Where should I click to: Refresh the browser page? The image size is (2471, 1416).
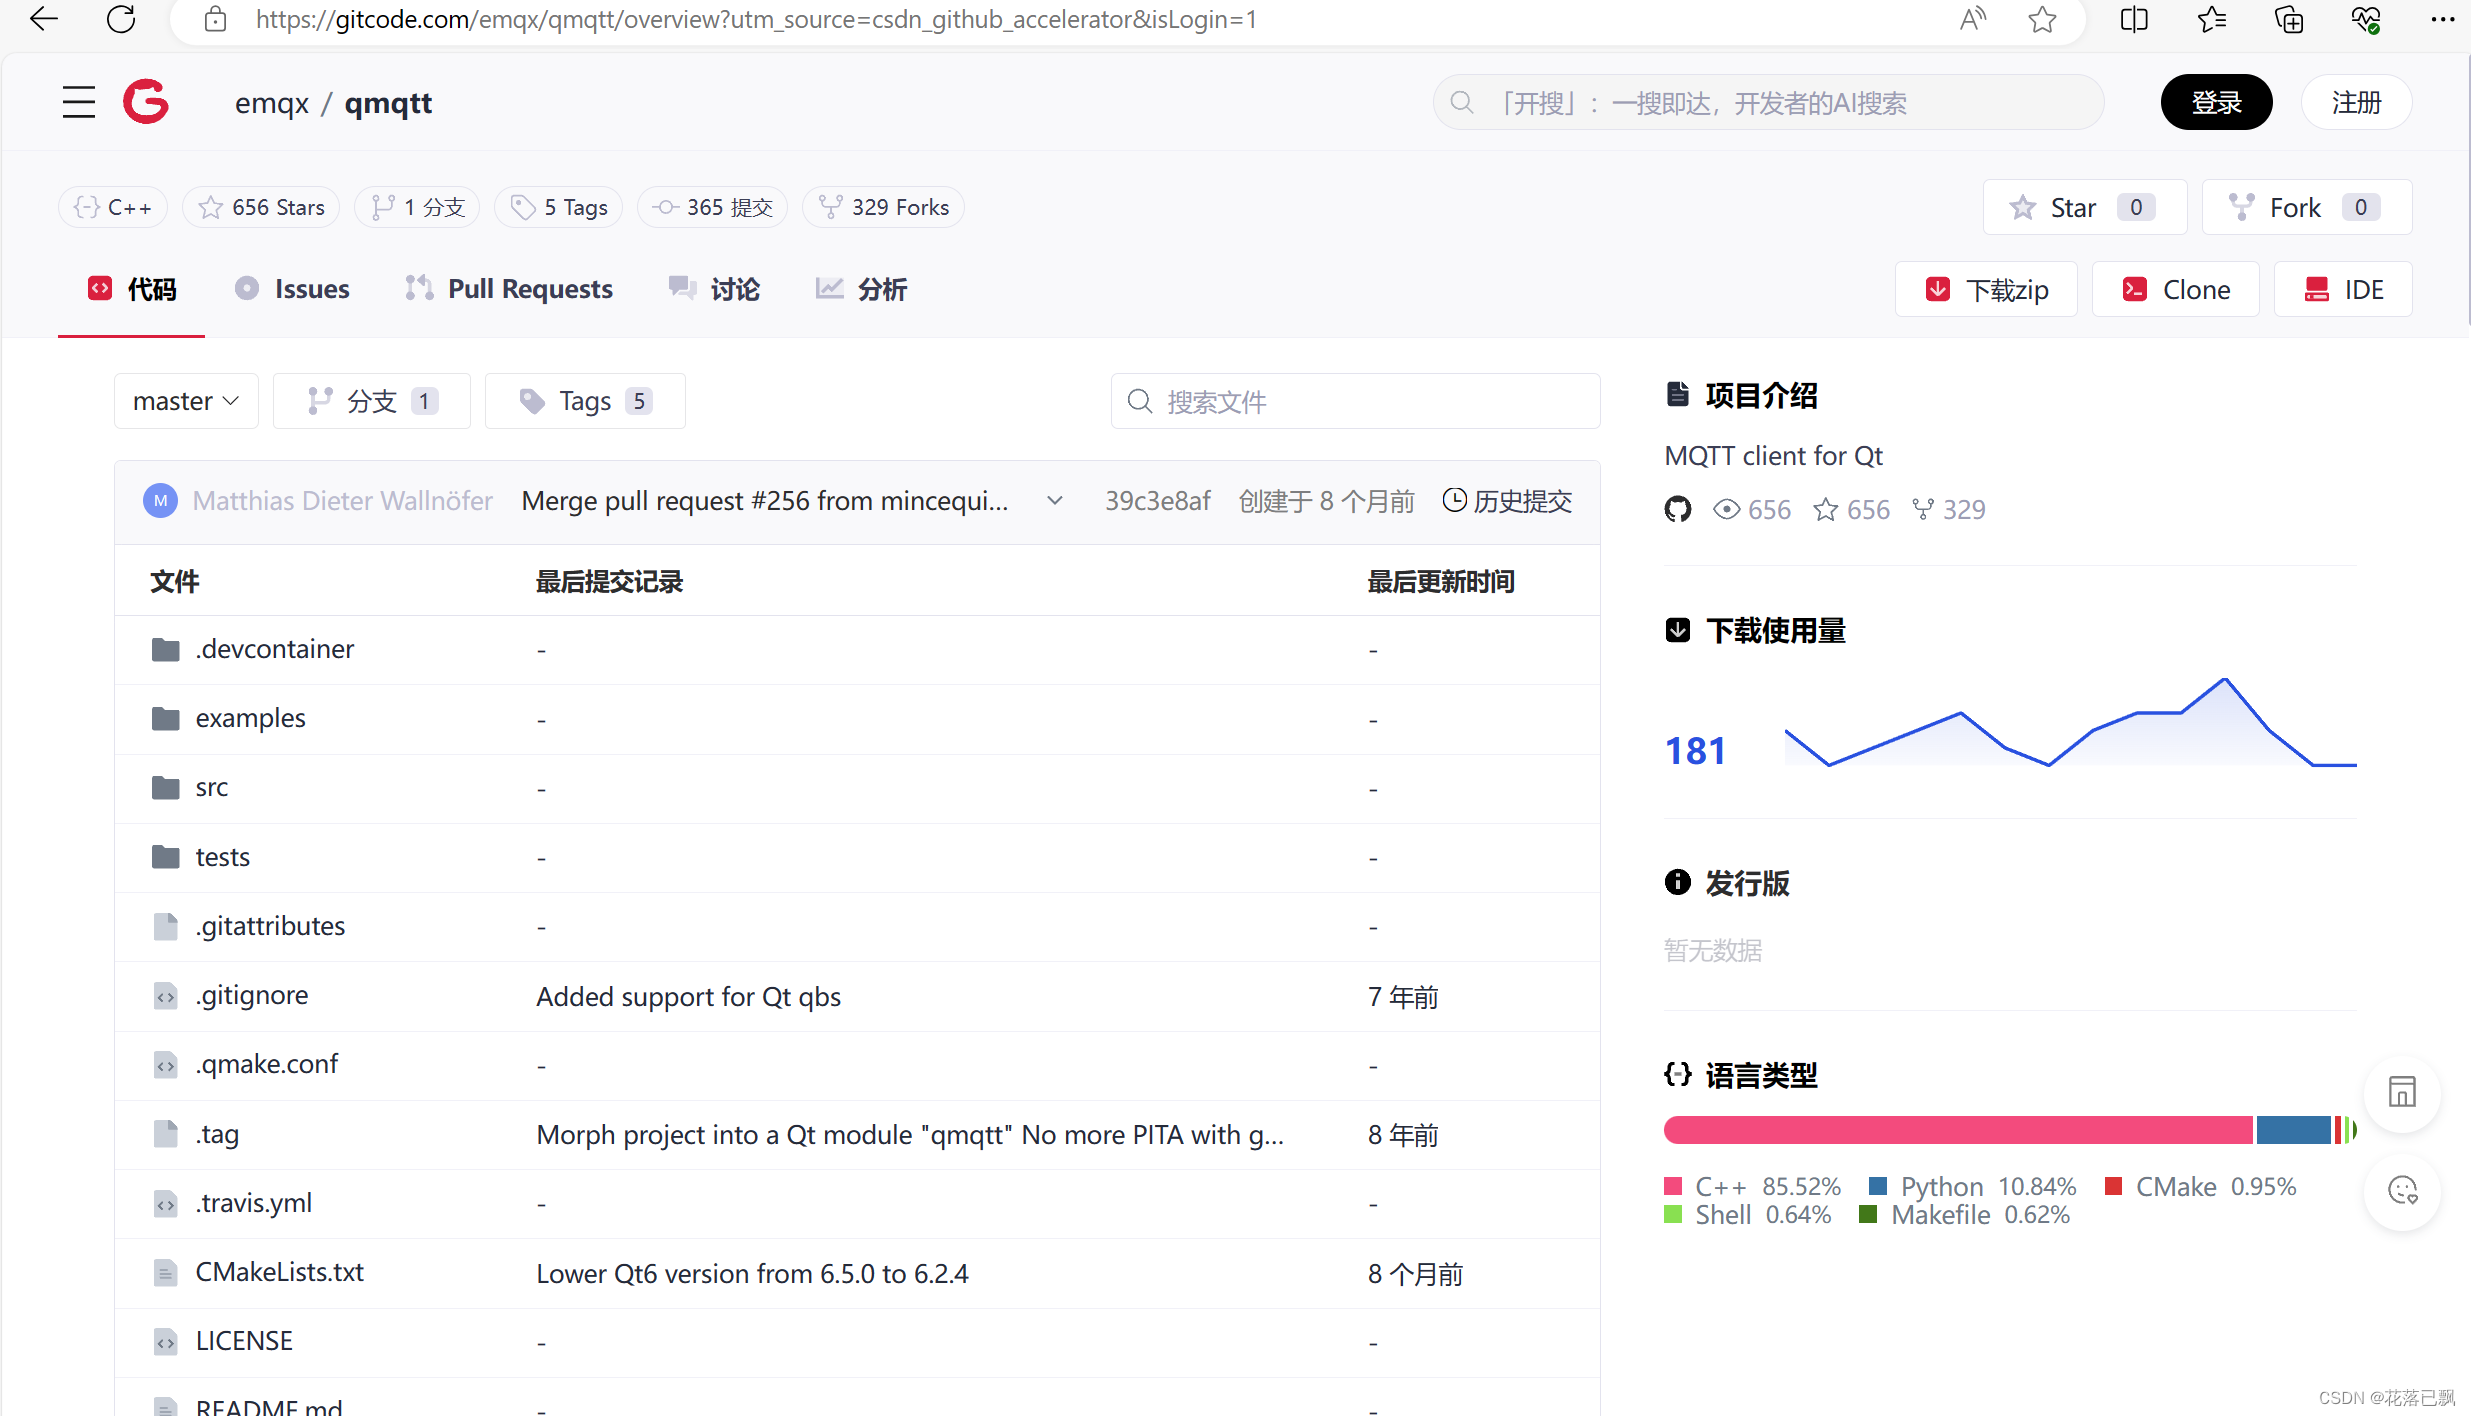click(121, 19)
